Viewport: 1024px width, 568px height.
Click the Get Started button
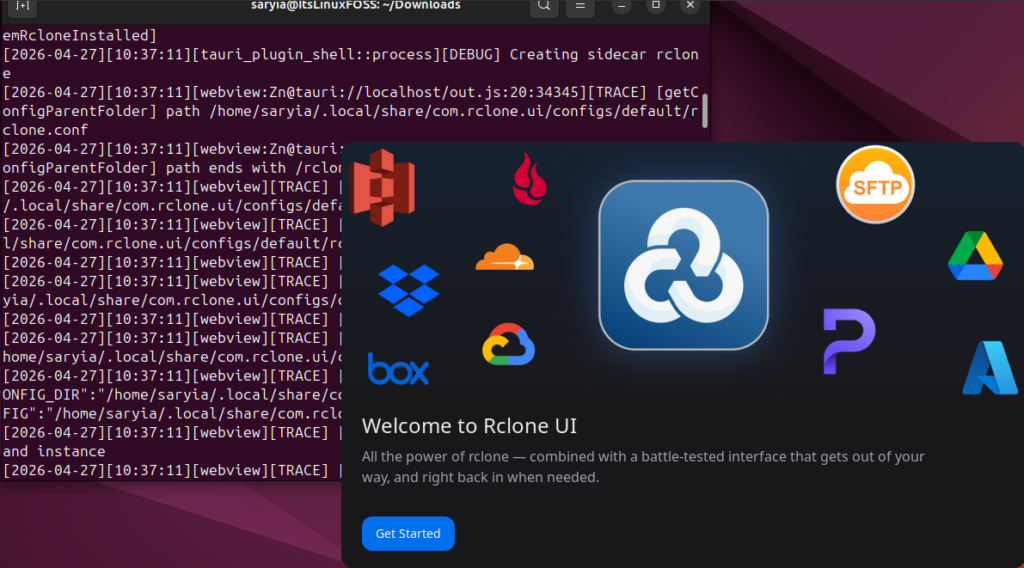(x=408, y=533)
